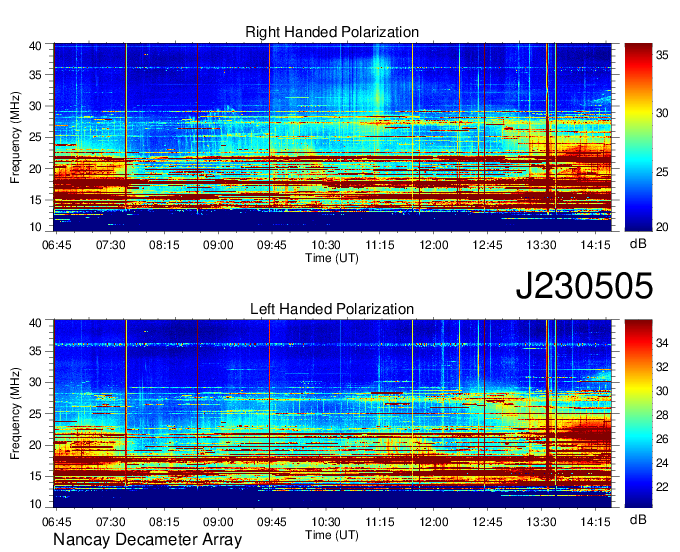Screen dimensions: 680x552
Task: Select the J230505 observation label
Action: (x=584, y=286)
